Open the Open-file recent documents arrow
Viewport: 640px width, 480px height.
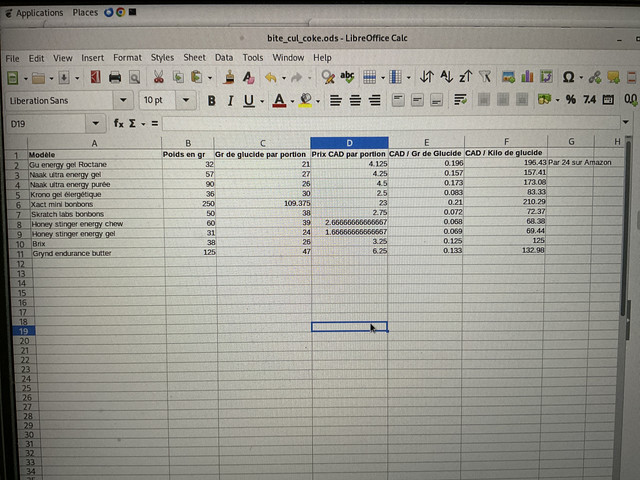(x=51, y=78)
